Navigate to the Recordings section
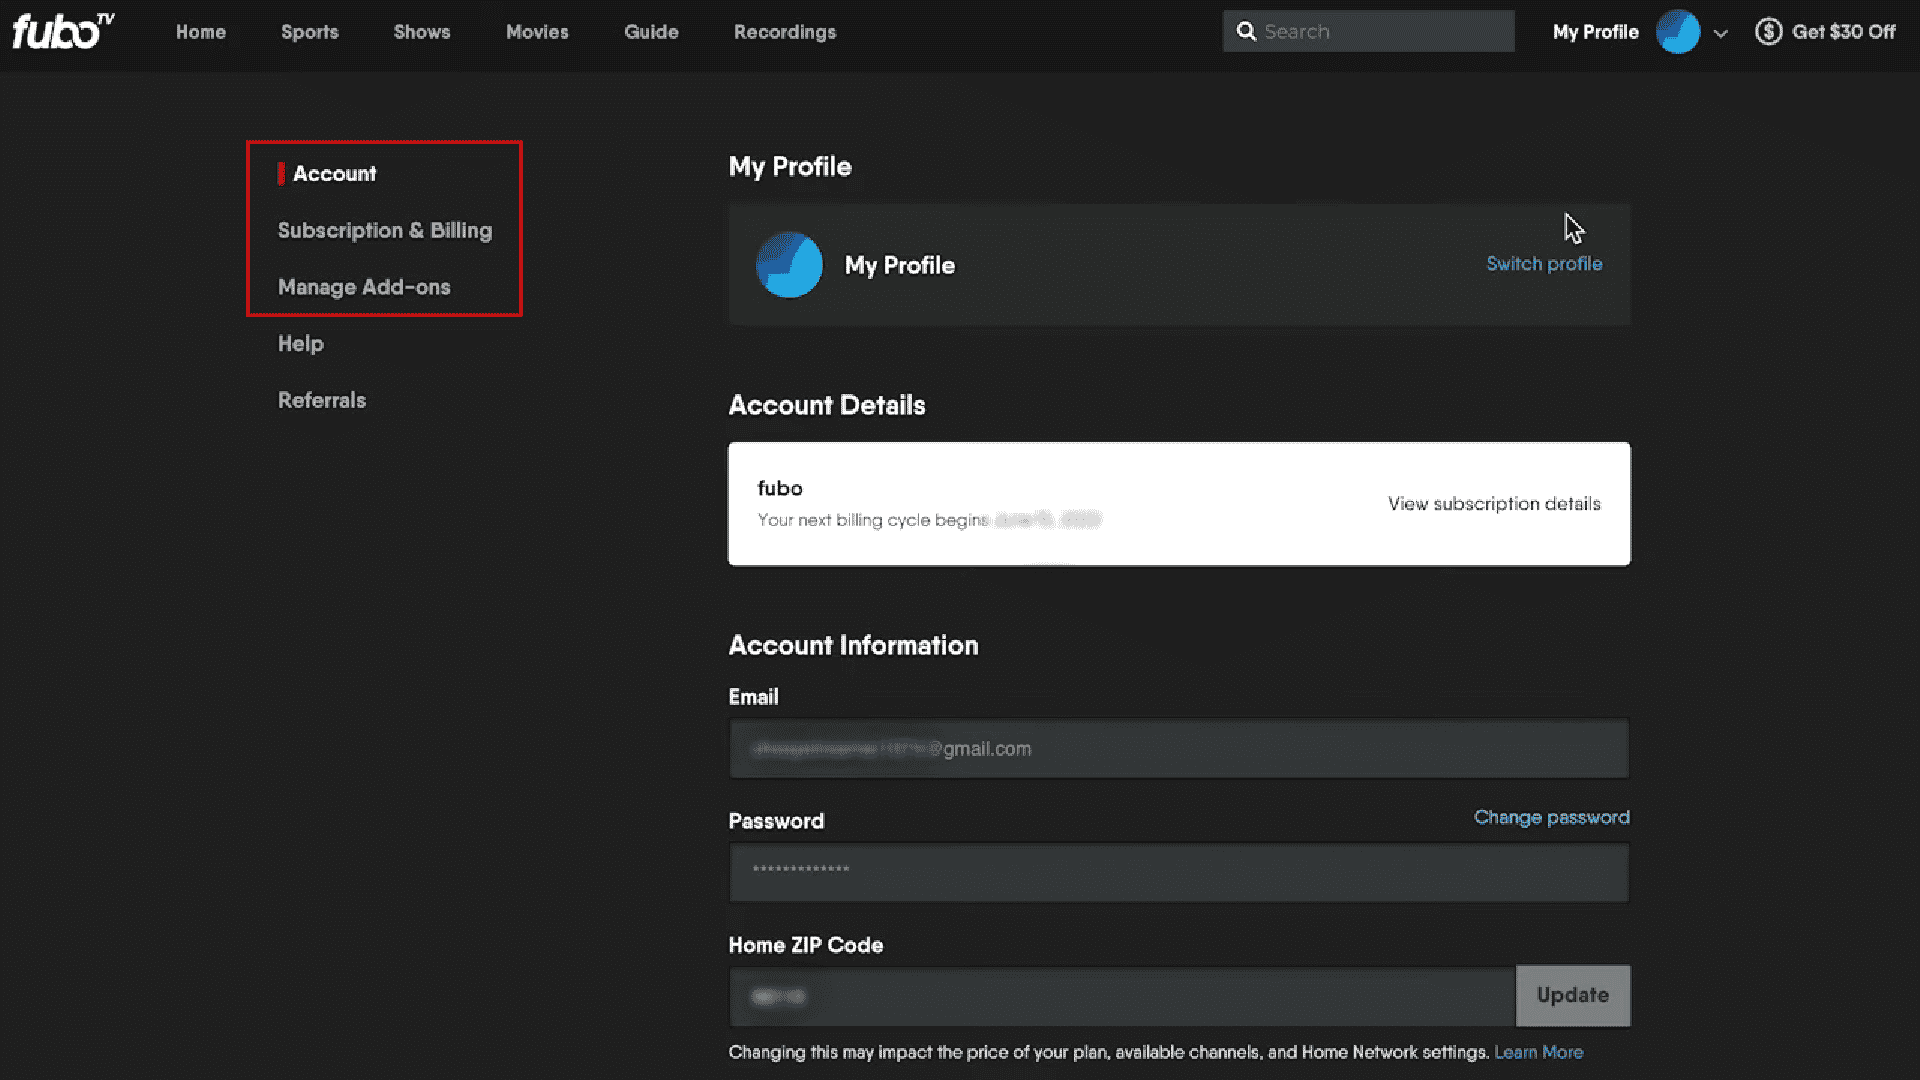1920x1080 pixels. [x=785, y=32]
